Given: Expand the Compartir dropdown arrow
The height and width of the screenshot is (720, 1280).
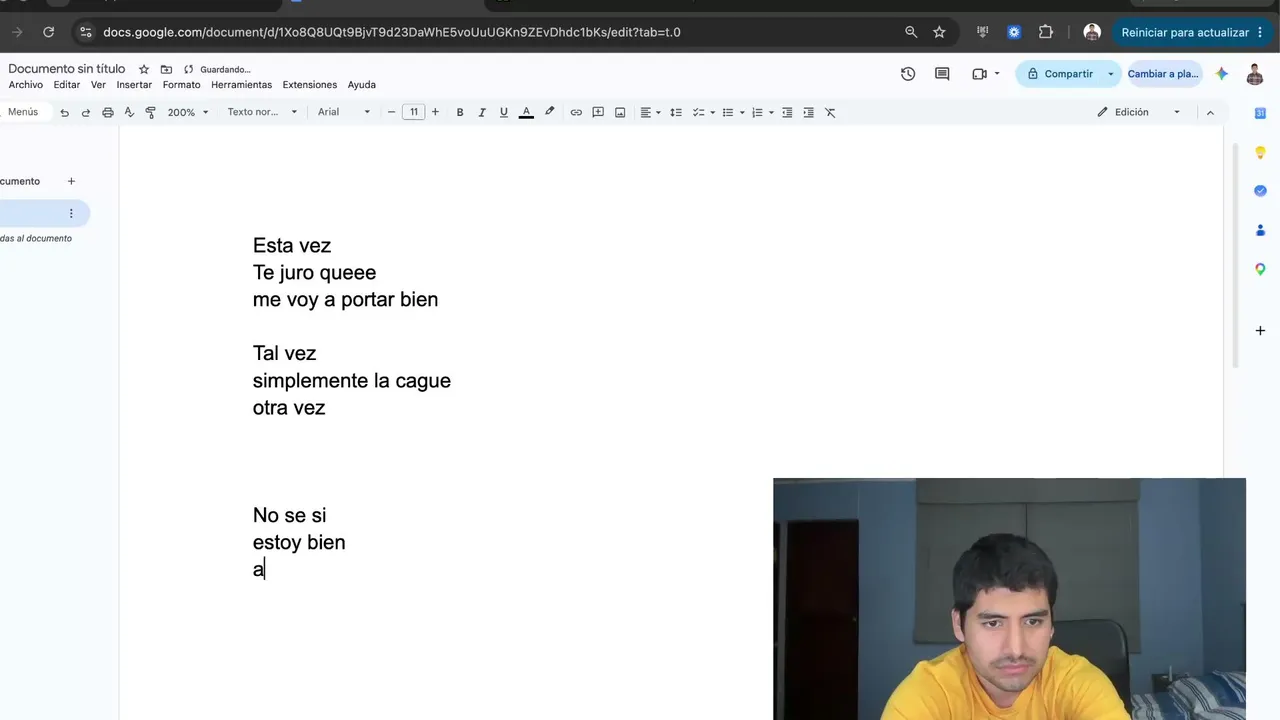Looking at the screenshot, I should click(x=1110, y=74).
